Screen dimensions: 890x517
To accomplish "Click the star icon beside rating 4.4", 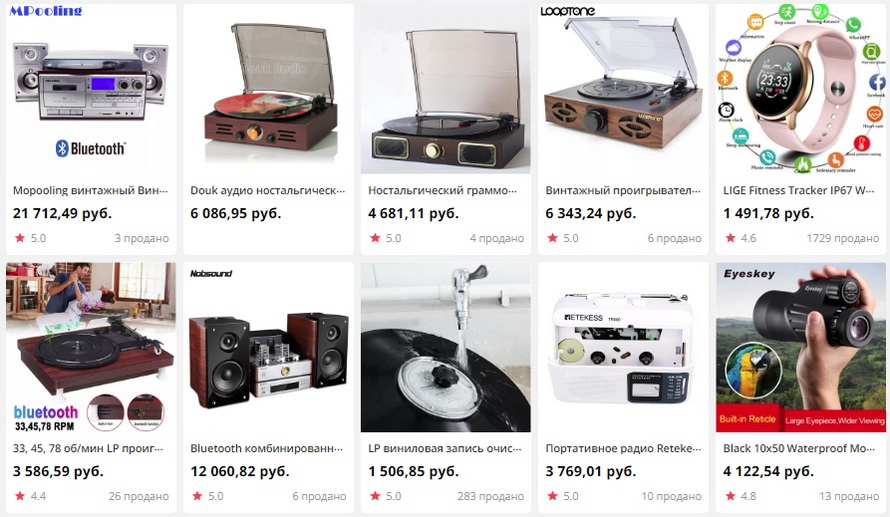I will tap(20, 496).
